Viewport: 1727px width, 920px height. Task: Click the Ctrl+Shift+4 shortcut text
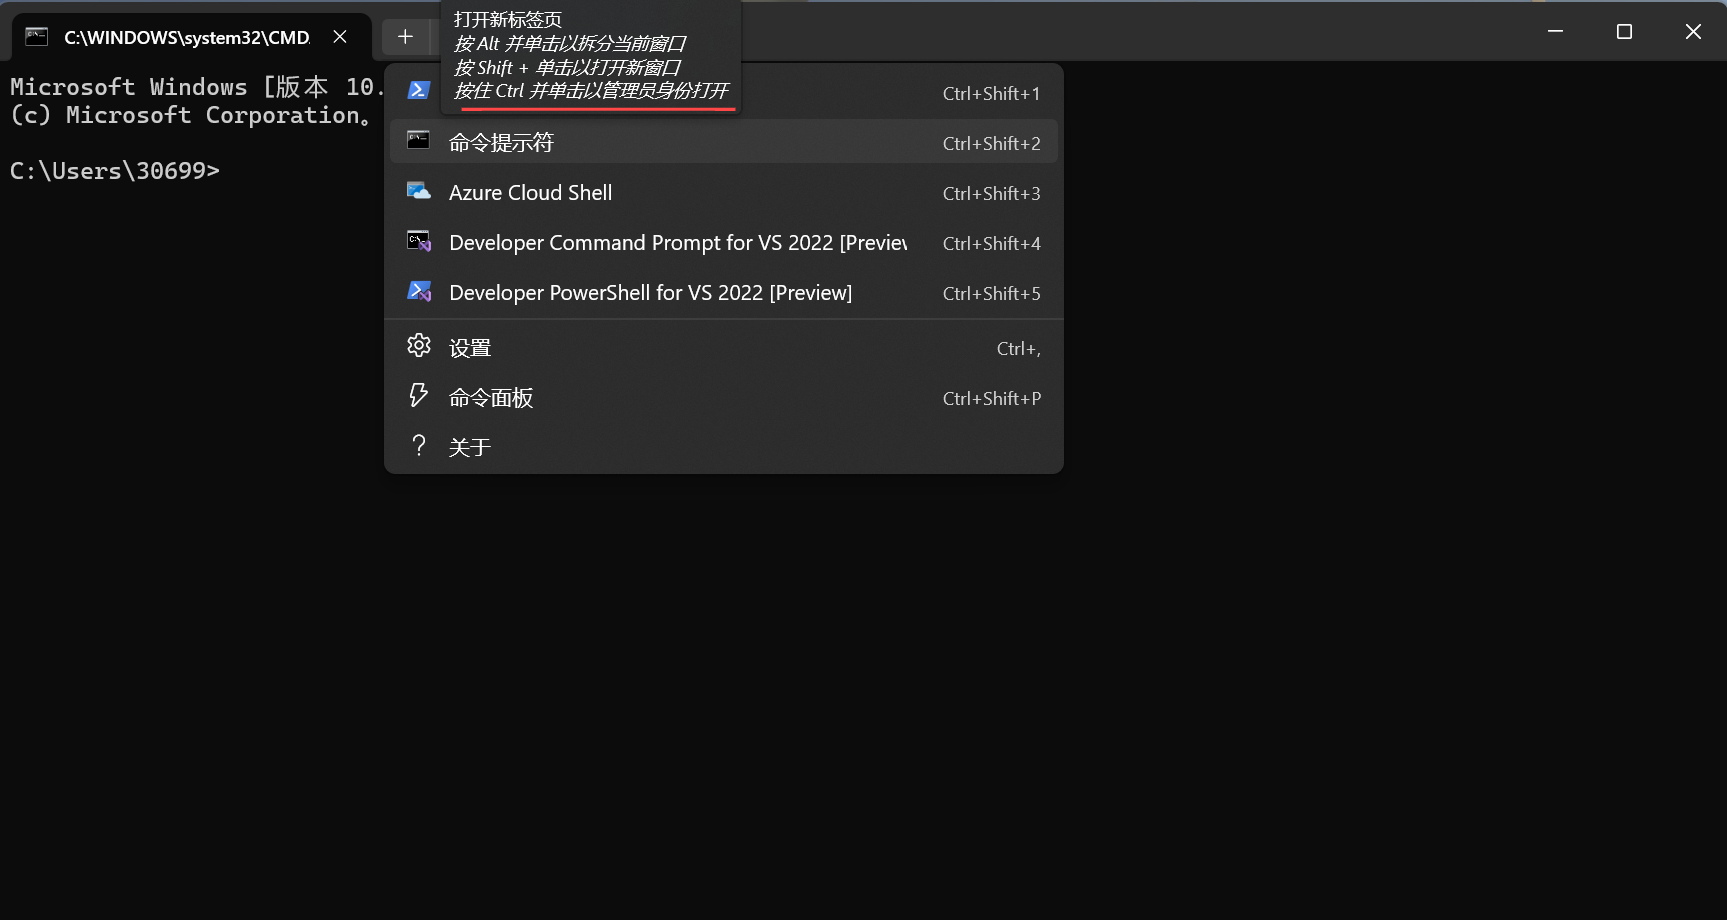click(x=991, y=243)
